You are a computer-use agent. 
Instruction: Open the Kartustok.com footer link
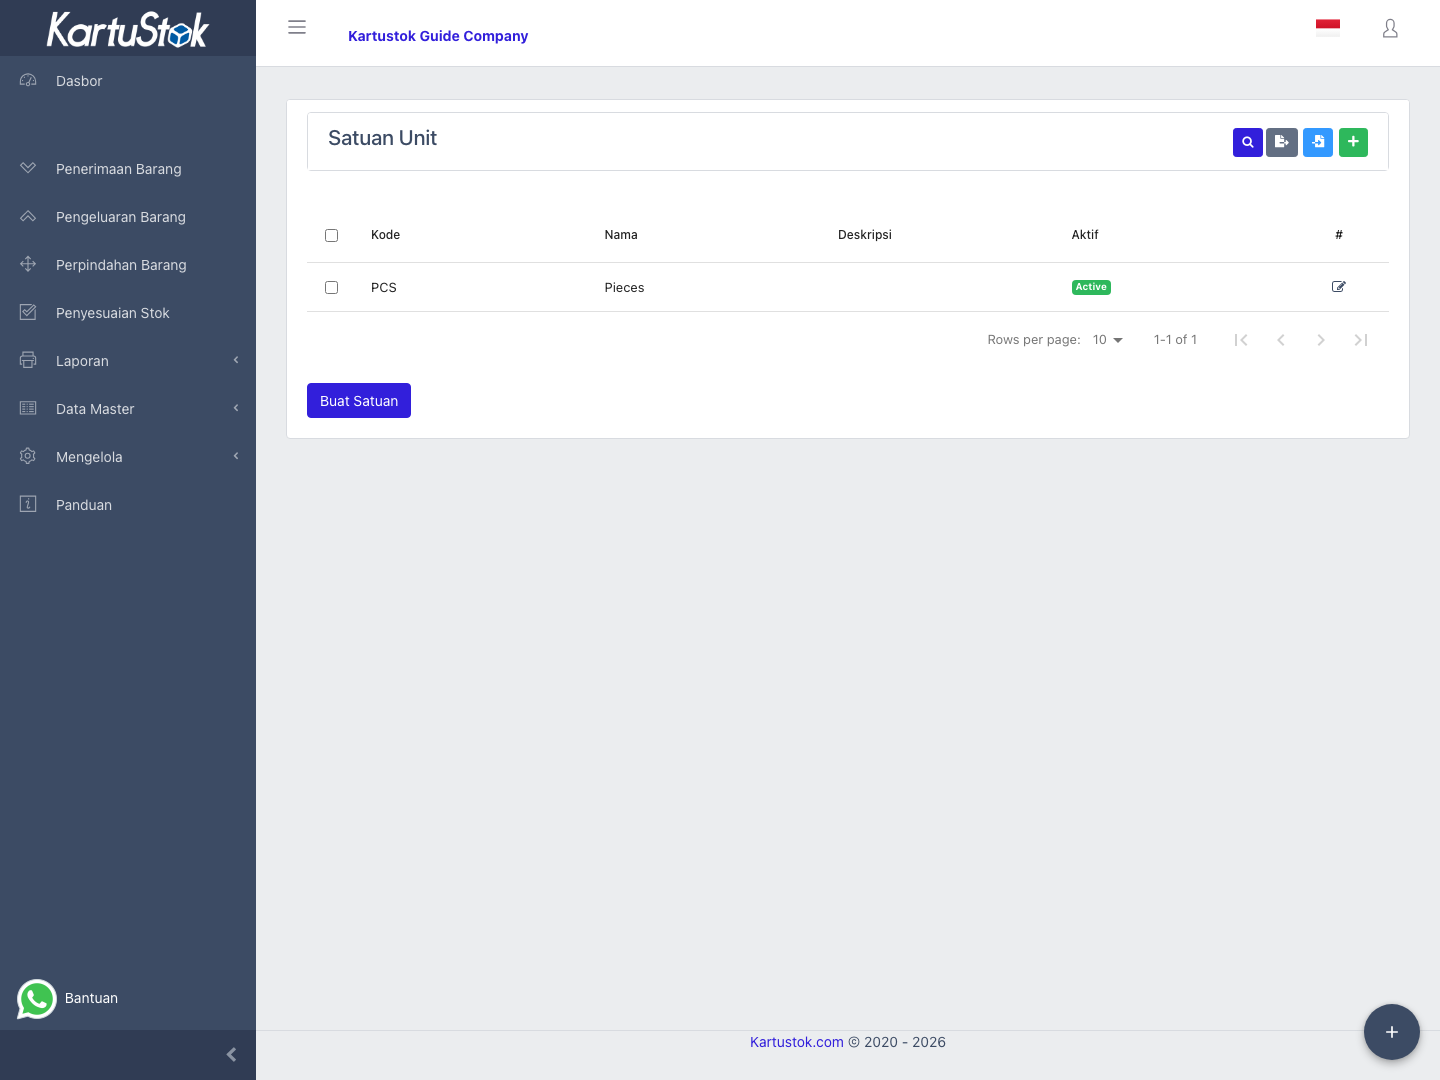click(x=797, y=1042)
